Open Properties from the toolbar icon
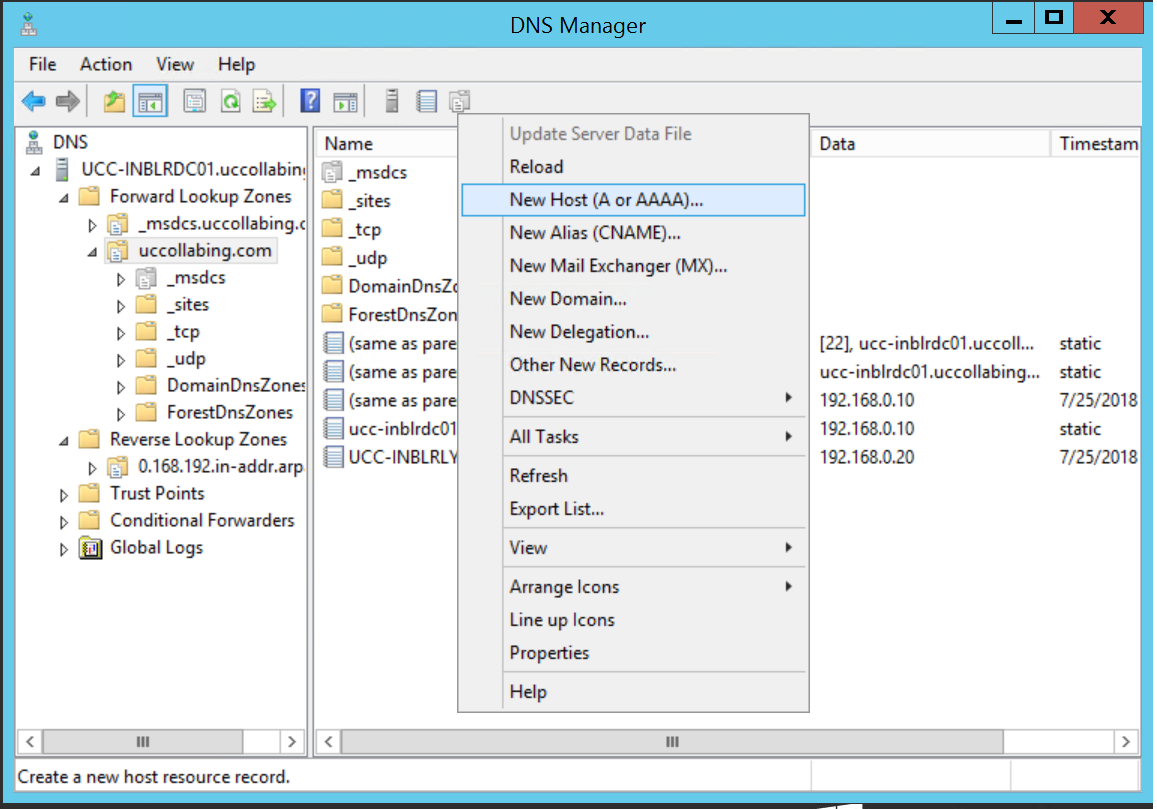Viewport: 1157px width, 809px height. (x=195, y=101)
